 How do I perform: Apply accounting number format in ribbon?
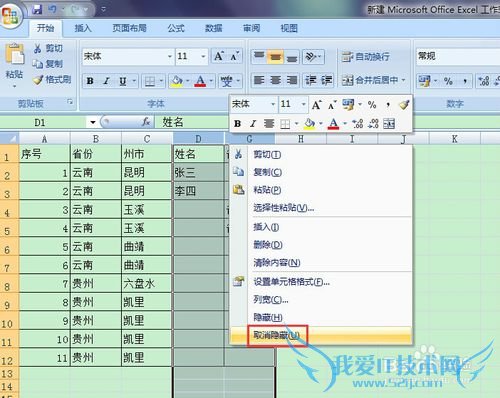click(424, 81)
